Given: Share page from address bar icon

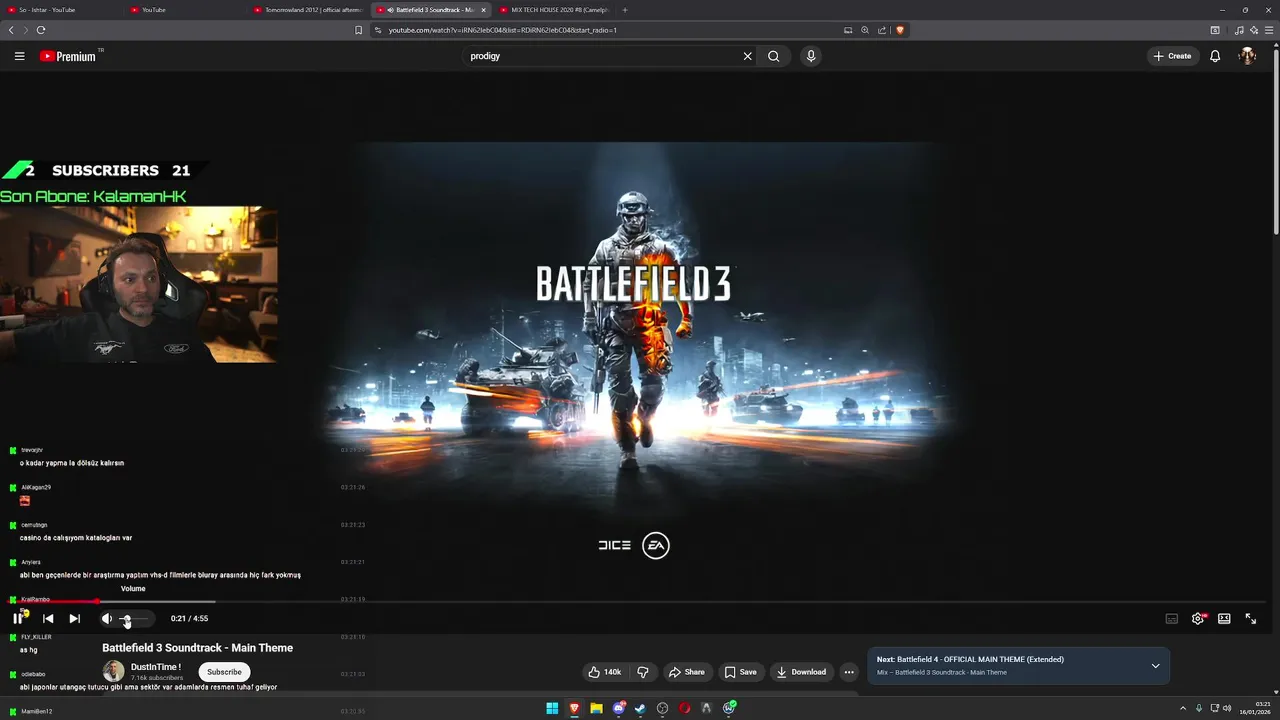Looking at the screenshot, I should [882, 30].
